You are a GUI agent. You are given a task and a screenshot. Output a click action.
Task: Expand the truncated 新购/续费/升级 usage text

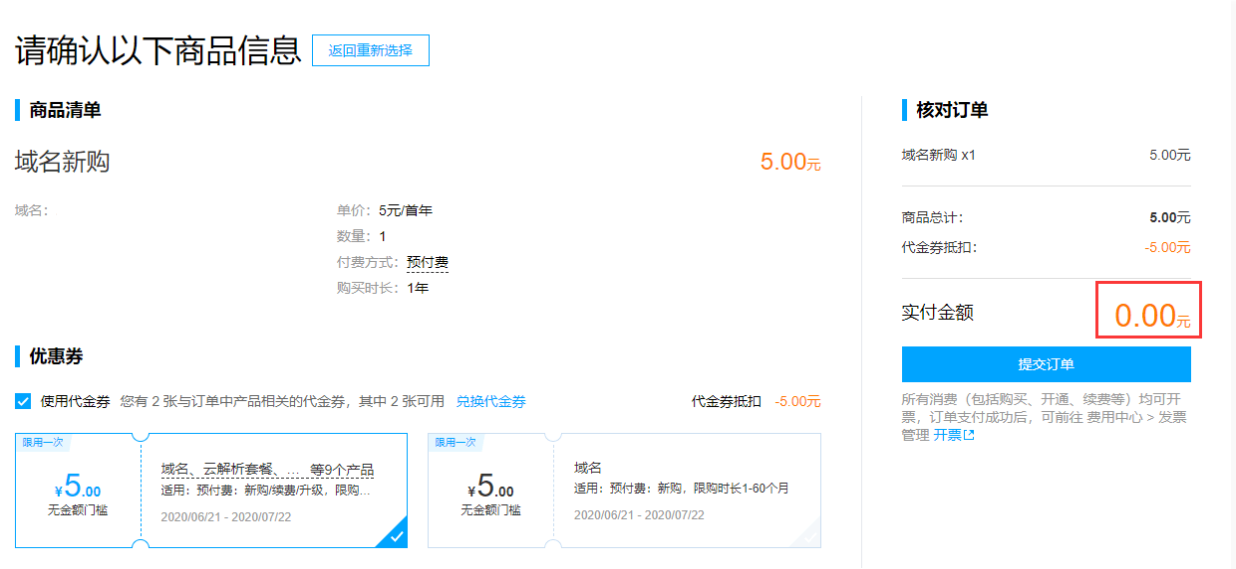pos(266,491)
